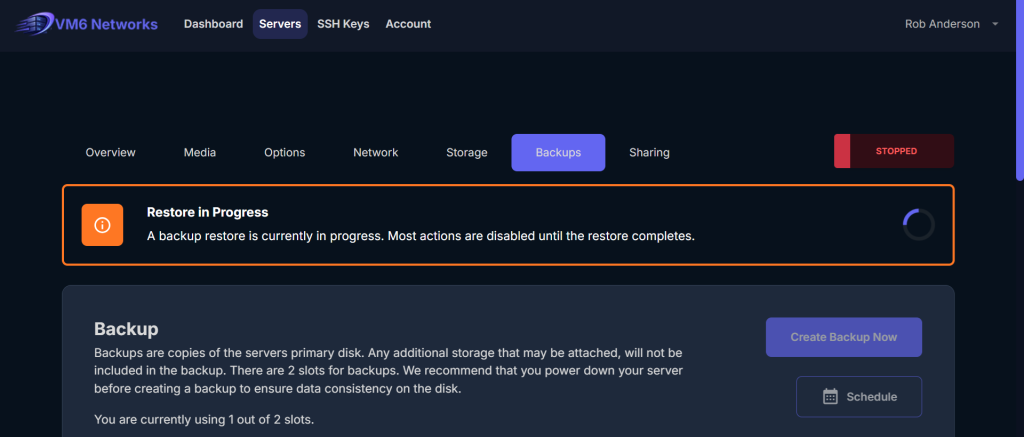Image resolution: width=1024 pixels, height=437 pixels.
Task: Click the restore progress spinner
Action: click(918, 225)
